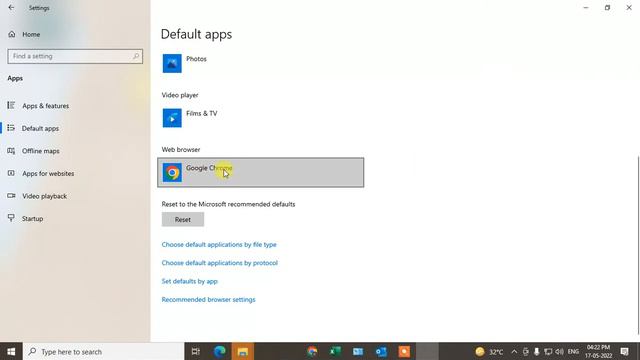Click the Apps for websites icon
The width and height of the screenshot is (640, 360).
point(11,173)
